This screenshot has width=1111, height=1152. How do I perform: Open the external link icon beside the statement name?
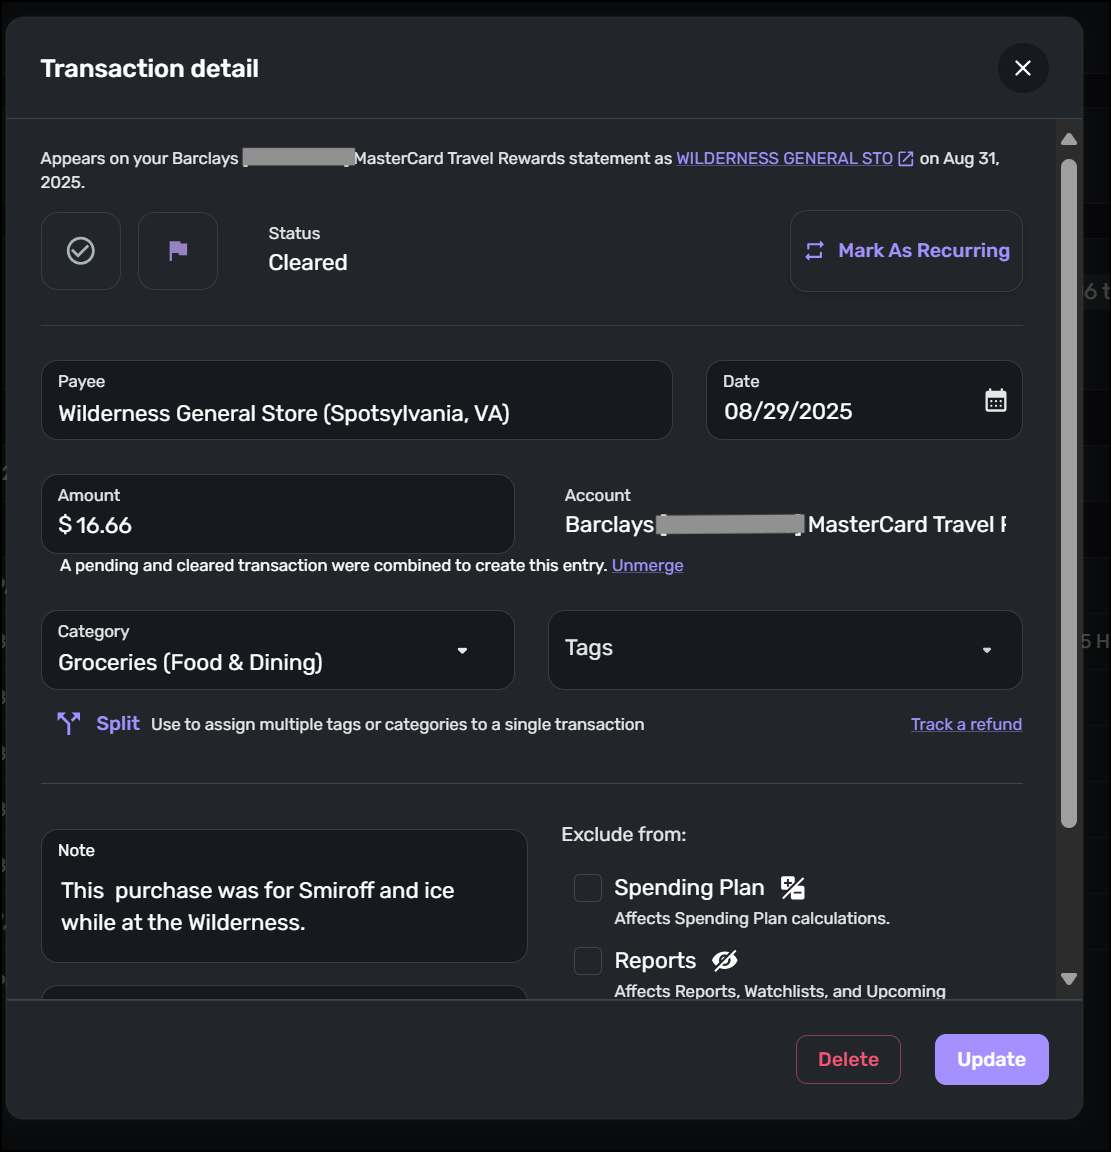pos(906,159)
